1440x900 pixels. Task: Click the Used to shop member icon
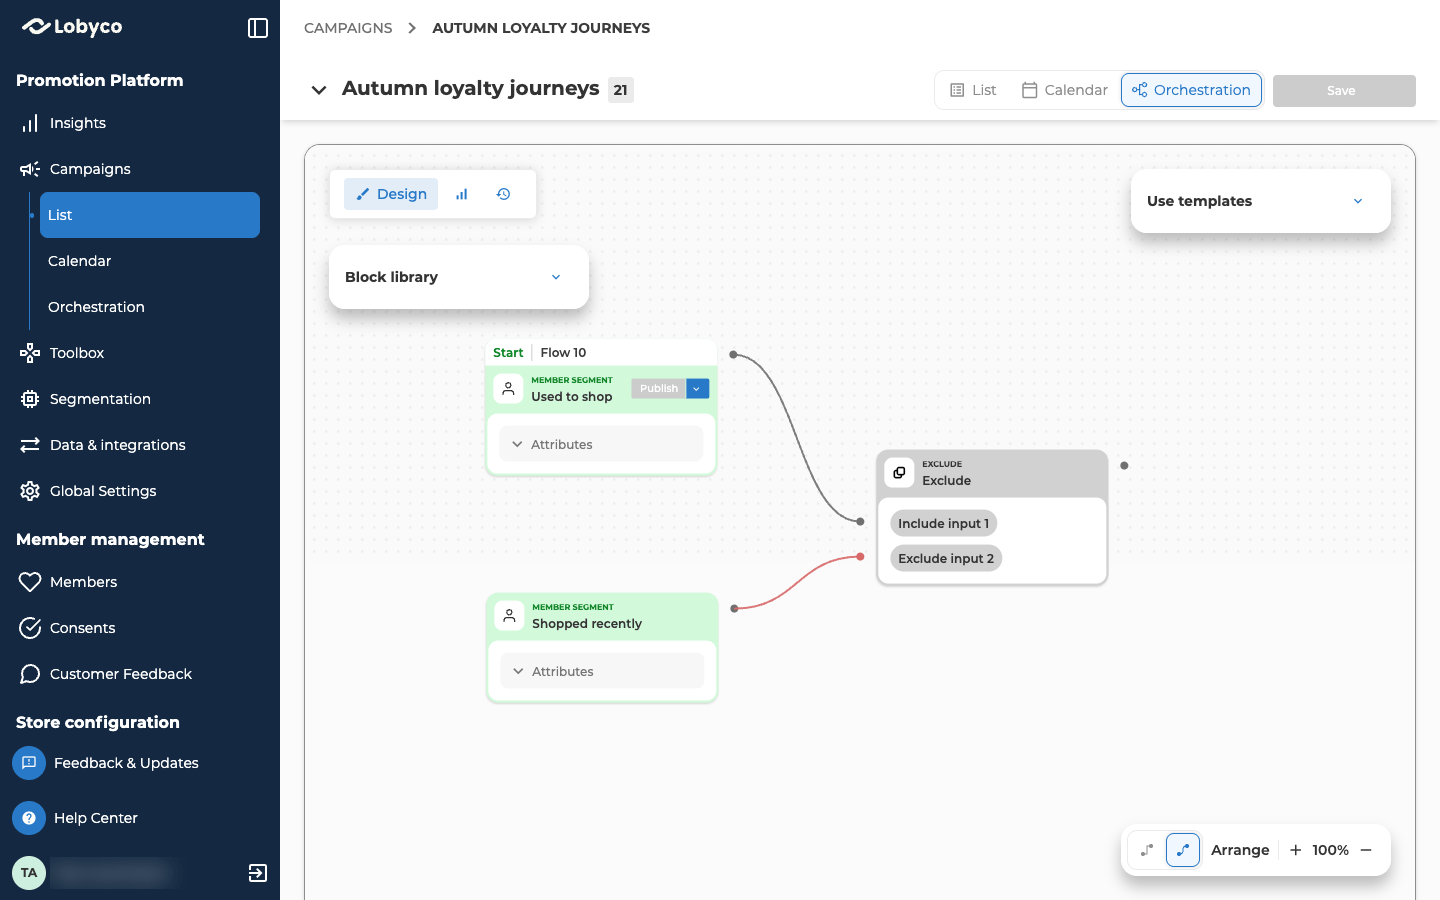coord(508,389)
